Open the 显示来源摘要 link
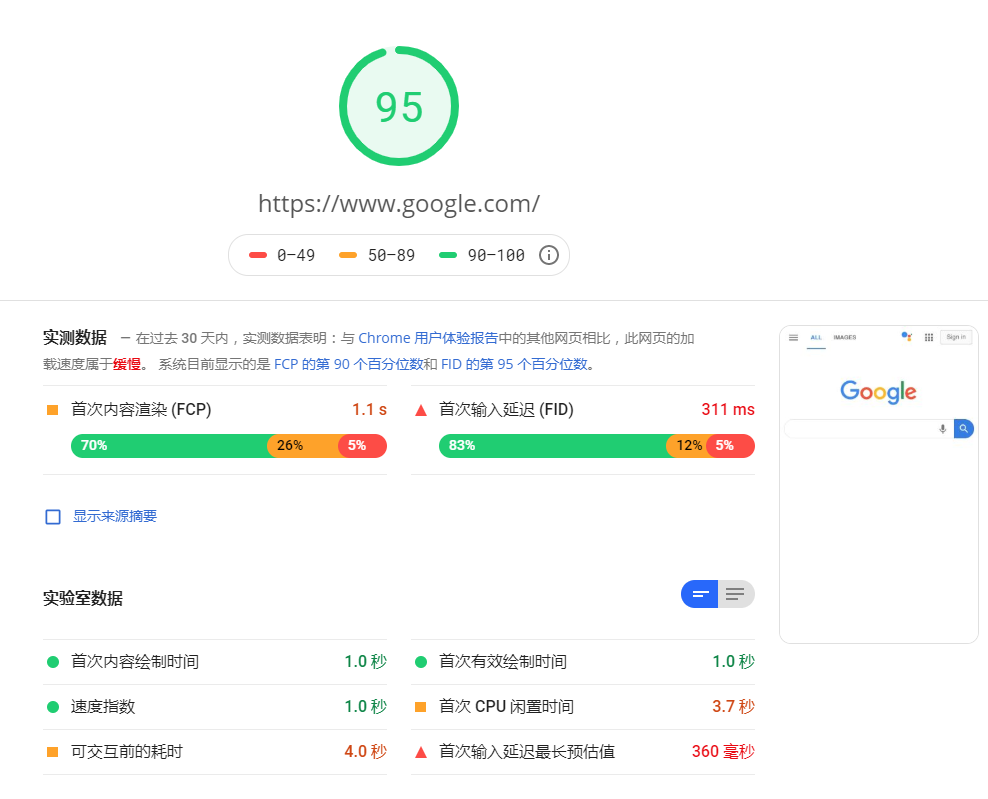 point(115,516)
